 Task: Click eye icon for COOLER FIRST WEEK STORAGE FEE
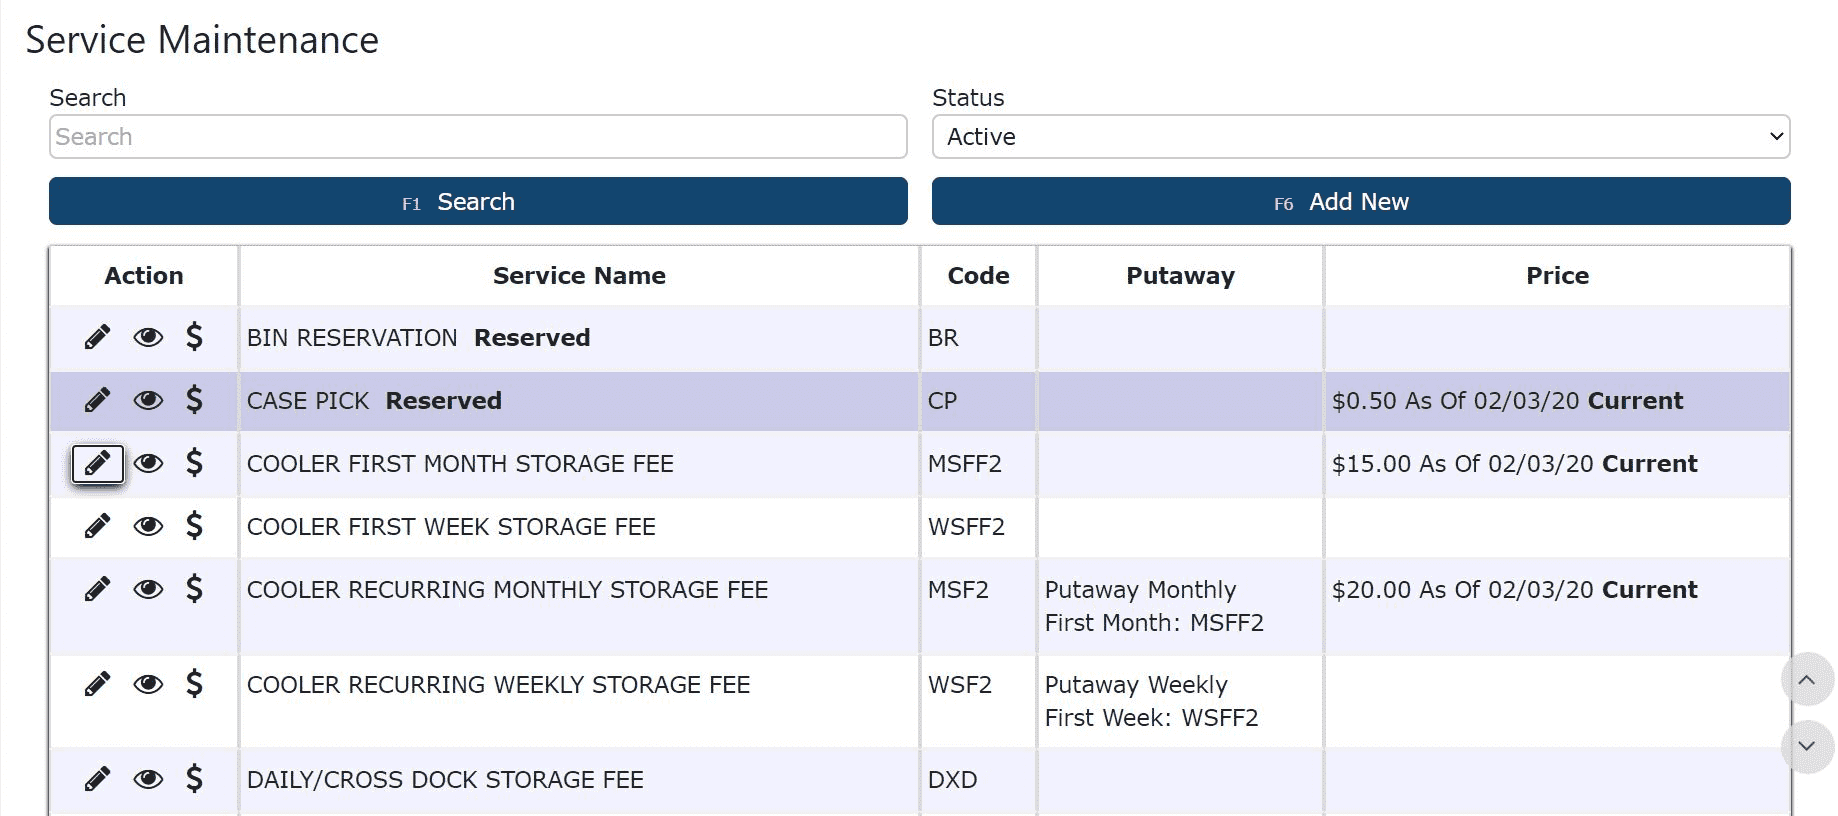click(x=148, y=526)
